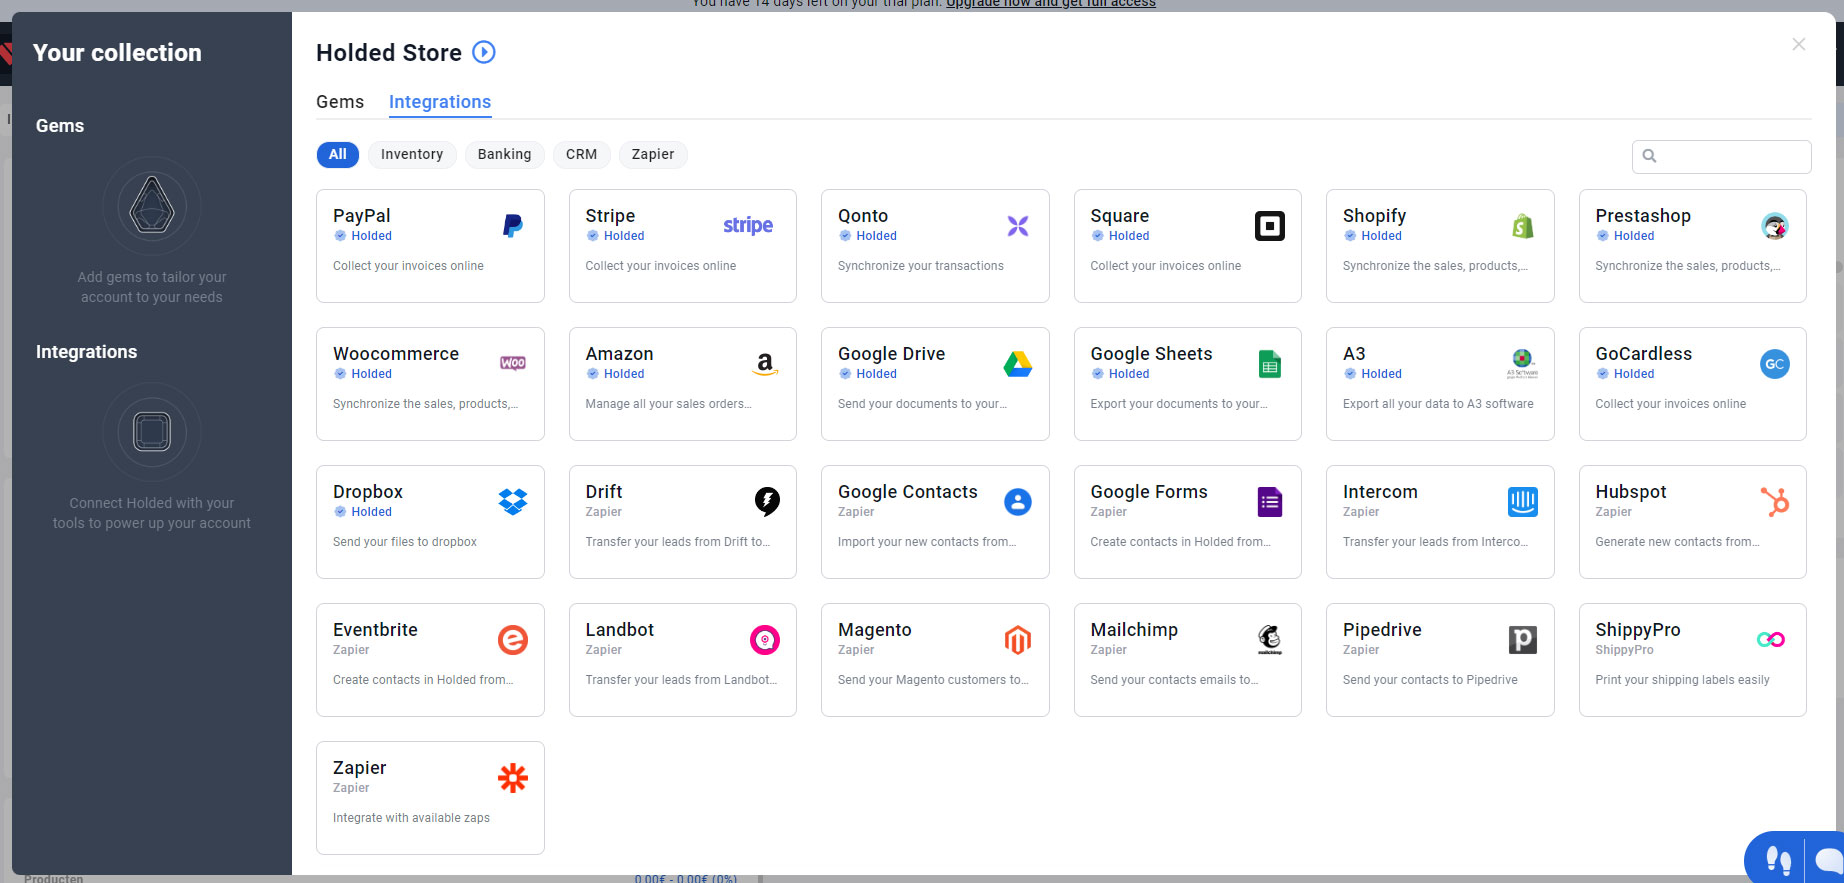Select 'Import your new contacts from...' text
Viewport: 1844px width, 883px height.
pyautogui.click(x=927, y=542)
